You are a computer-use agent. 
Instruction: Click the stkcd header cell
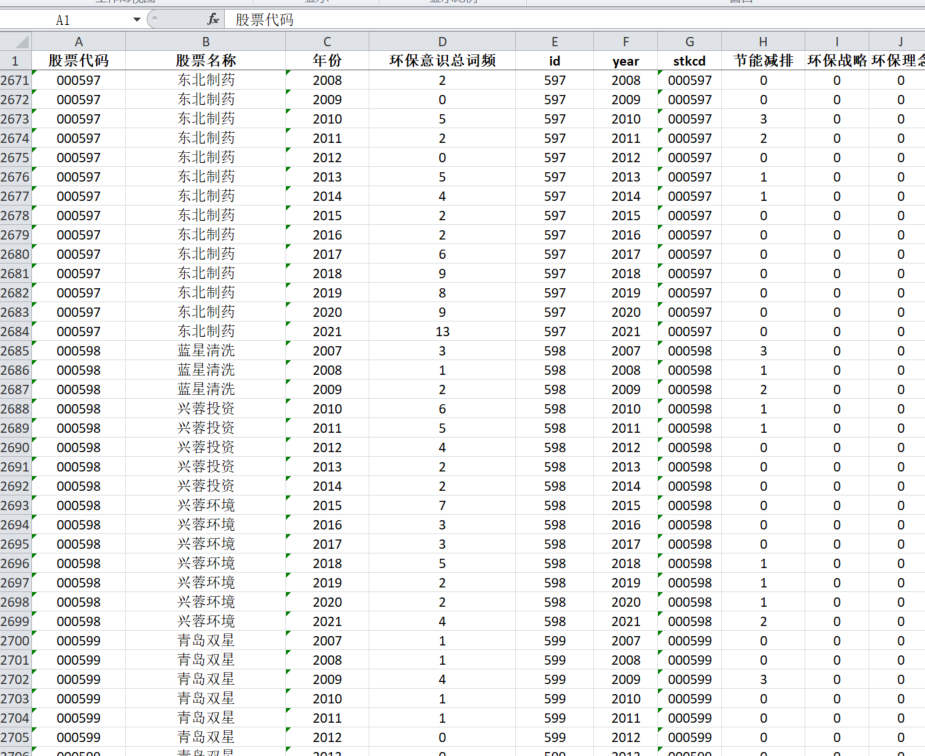(x=689, y=61)
